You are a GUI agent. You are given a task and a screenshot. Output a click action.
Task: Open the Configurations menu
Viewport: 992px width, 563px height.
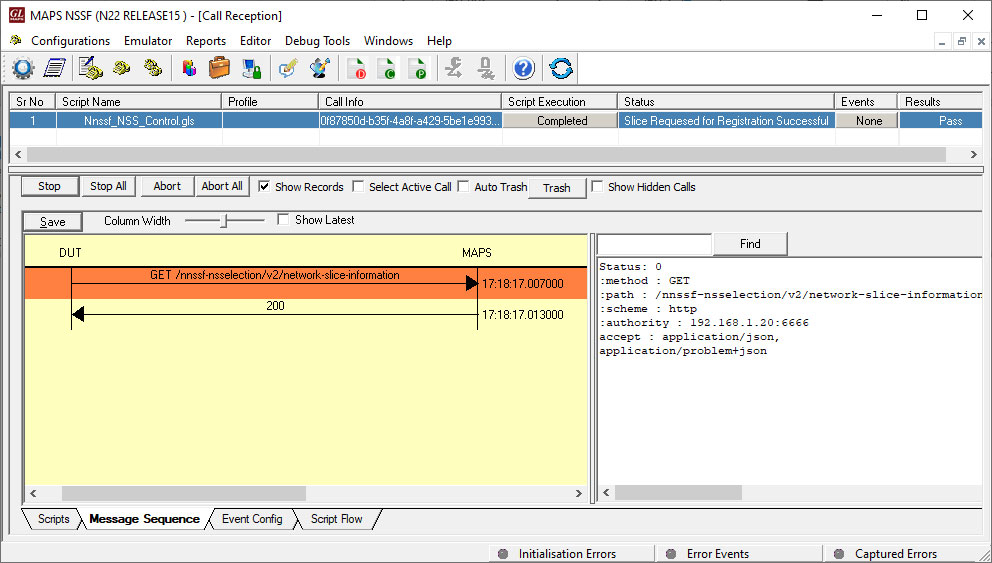click(x=70, y=40)
